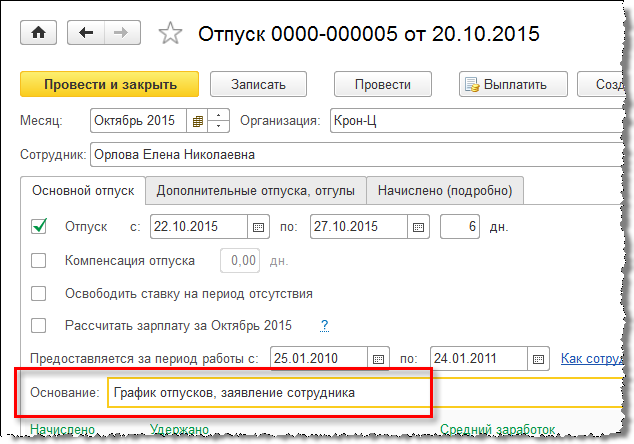Screen dimensions: 634x444
Task: Add document to favorites with star
Action: click(170, 33)
